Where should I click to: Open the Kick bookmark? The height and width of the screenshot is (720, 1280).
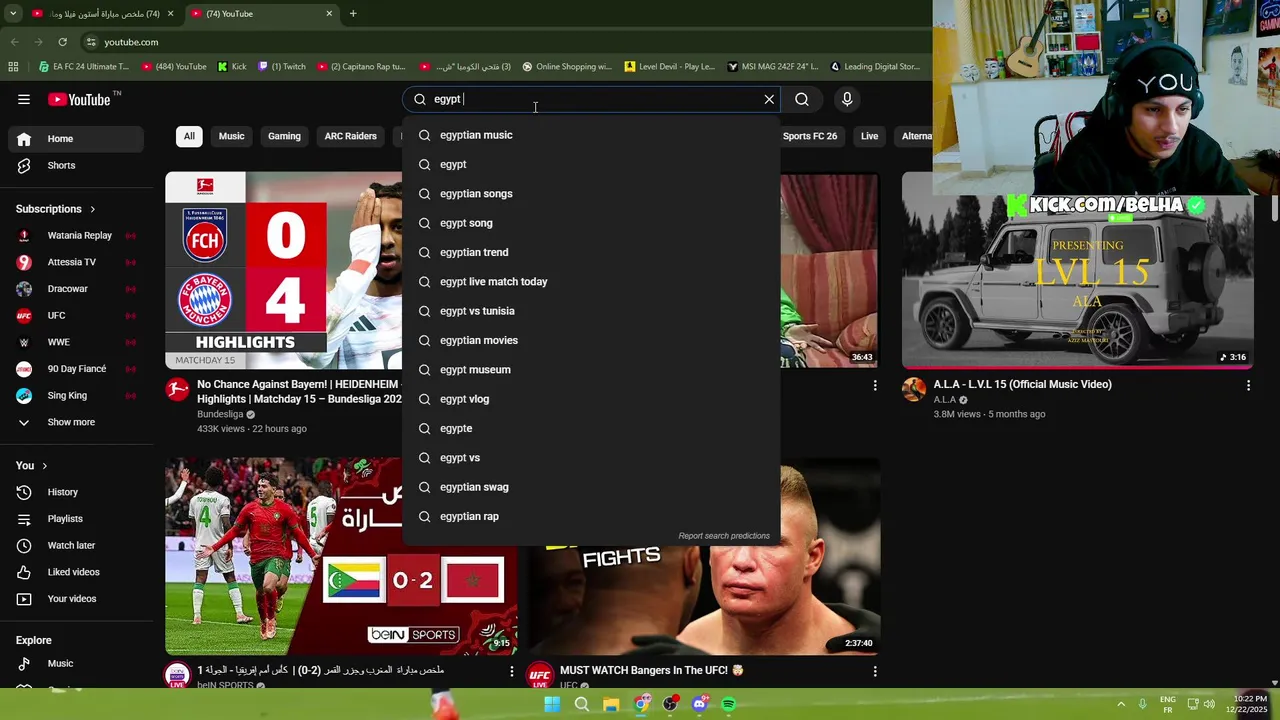232,67
